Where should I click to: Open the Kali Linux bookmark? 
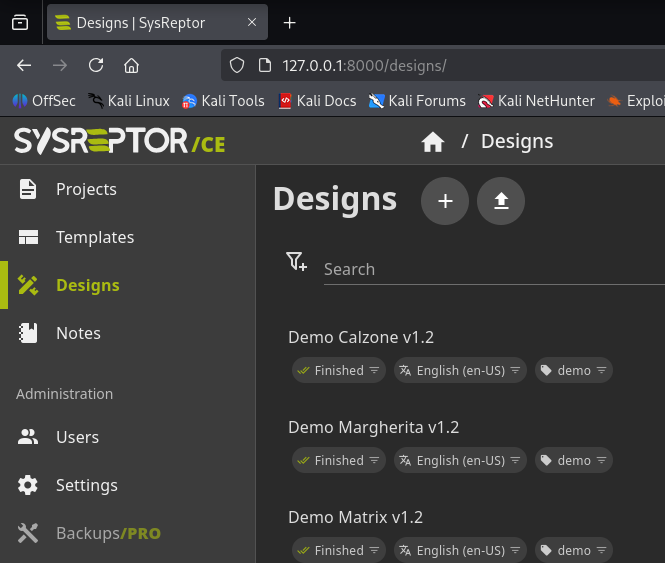coord(129,101)
